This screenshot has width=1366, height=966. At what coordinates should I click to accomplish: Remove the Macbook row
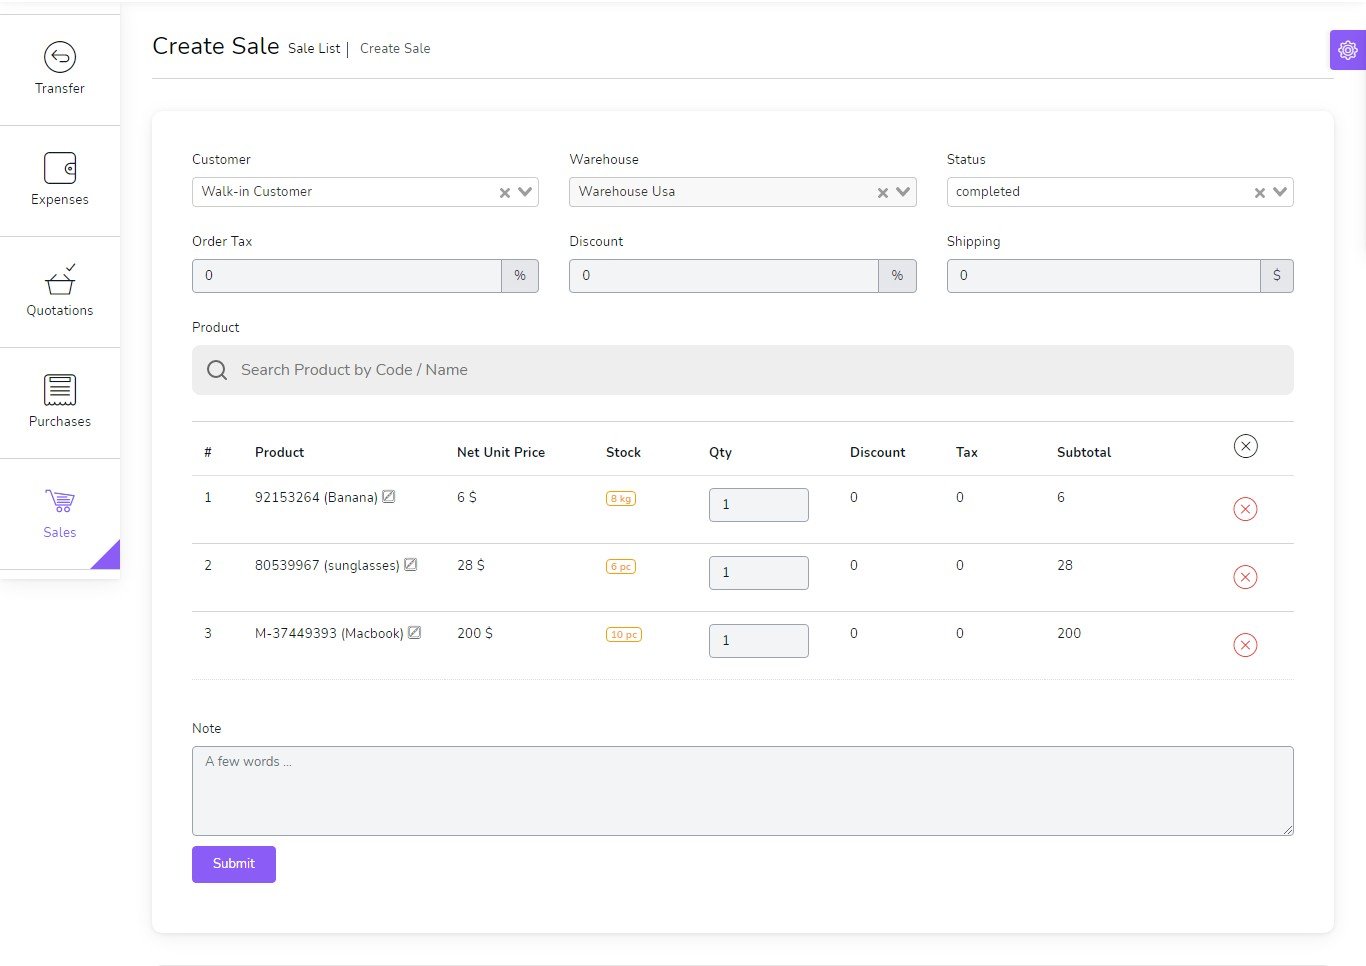point(1245,645)
